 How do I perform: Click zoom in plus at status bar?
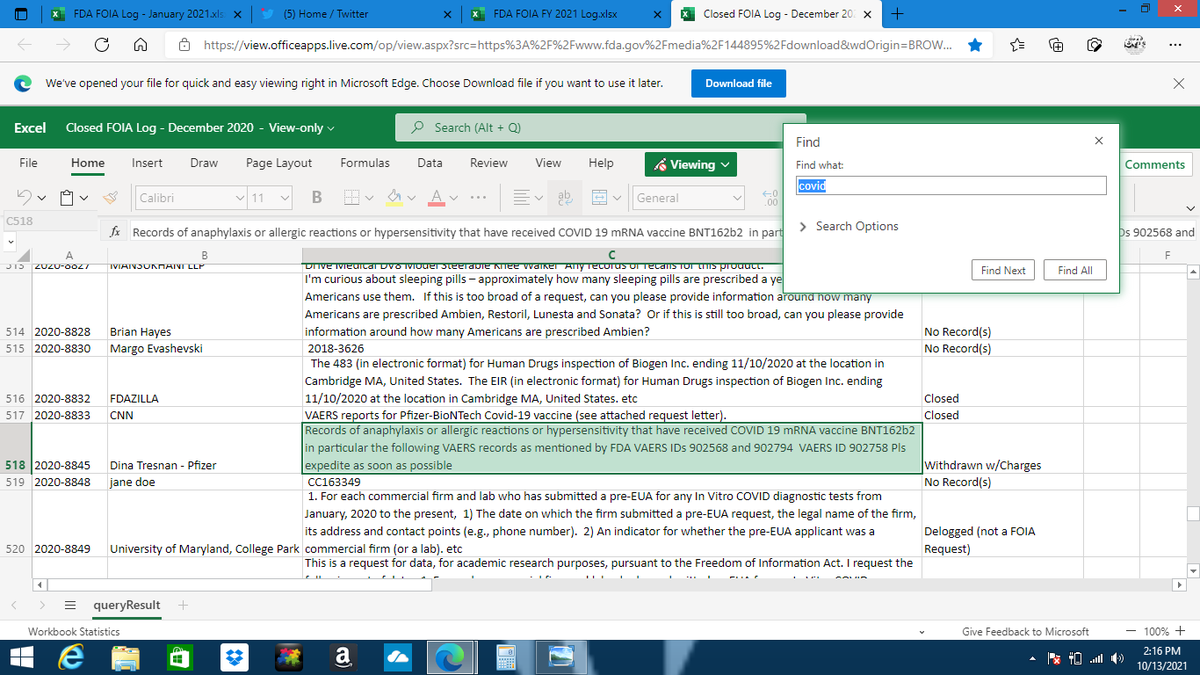click(x=1181, y=631)
